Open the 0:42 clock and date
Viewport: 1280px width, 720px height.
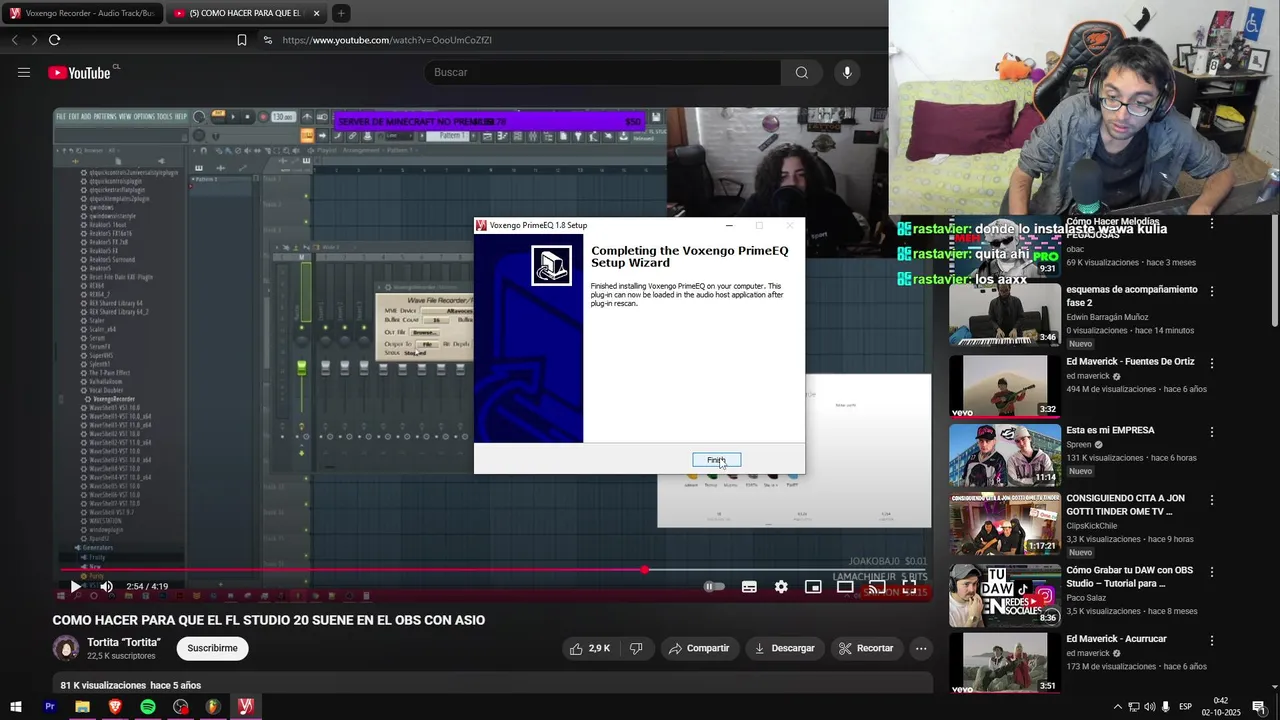[1221, 707]
